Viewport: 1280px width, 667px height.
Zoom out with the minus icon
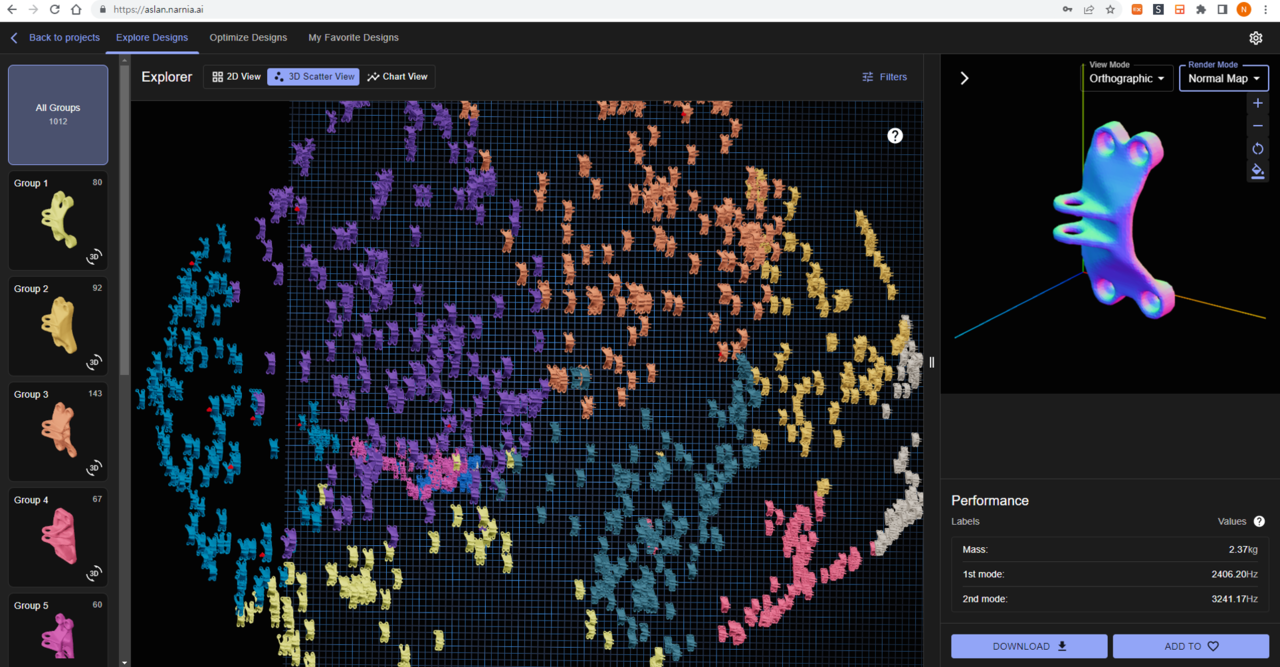point(1258,126)
